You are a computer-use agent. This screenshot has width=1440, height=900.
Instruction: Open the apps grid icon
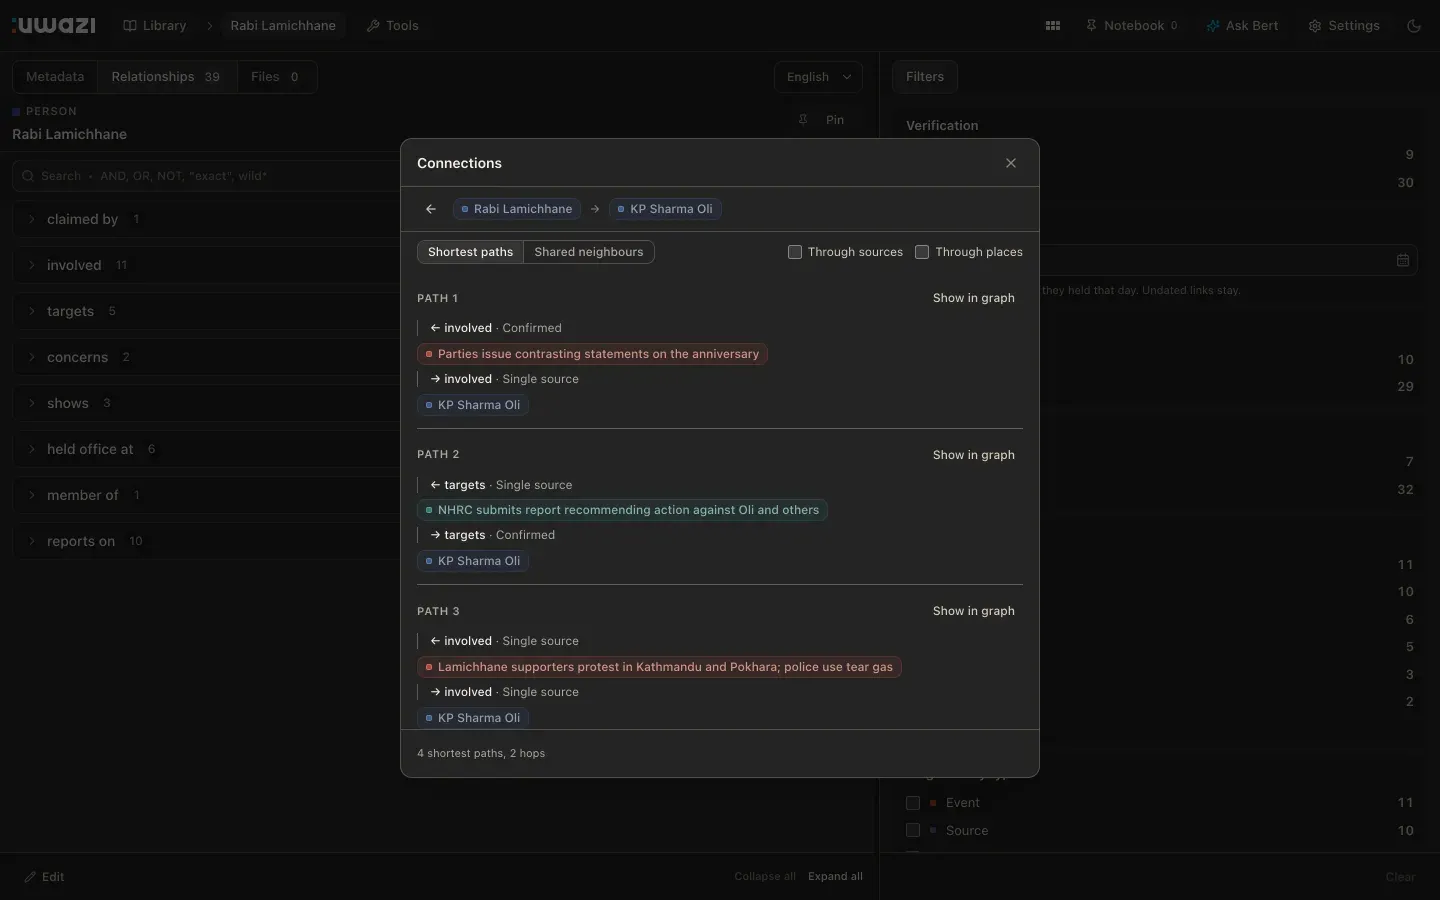(1053, 25)
